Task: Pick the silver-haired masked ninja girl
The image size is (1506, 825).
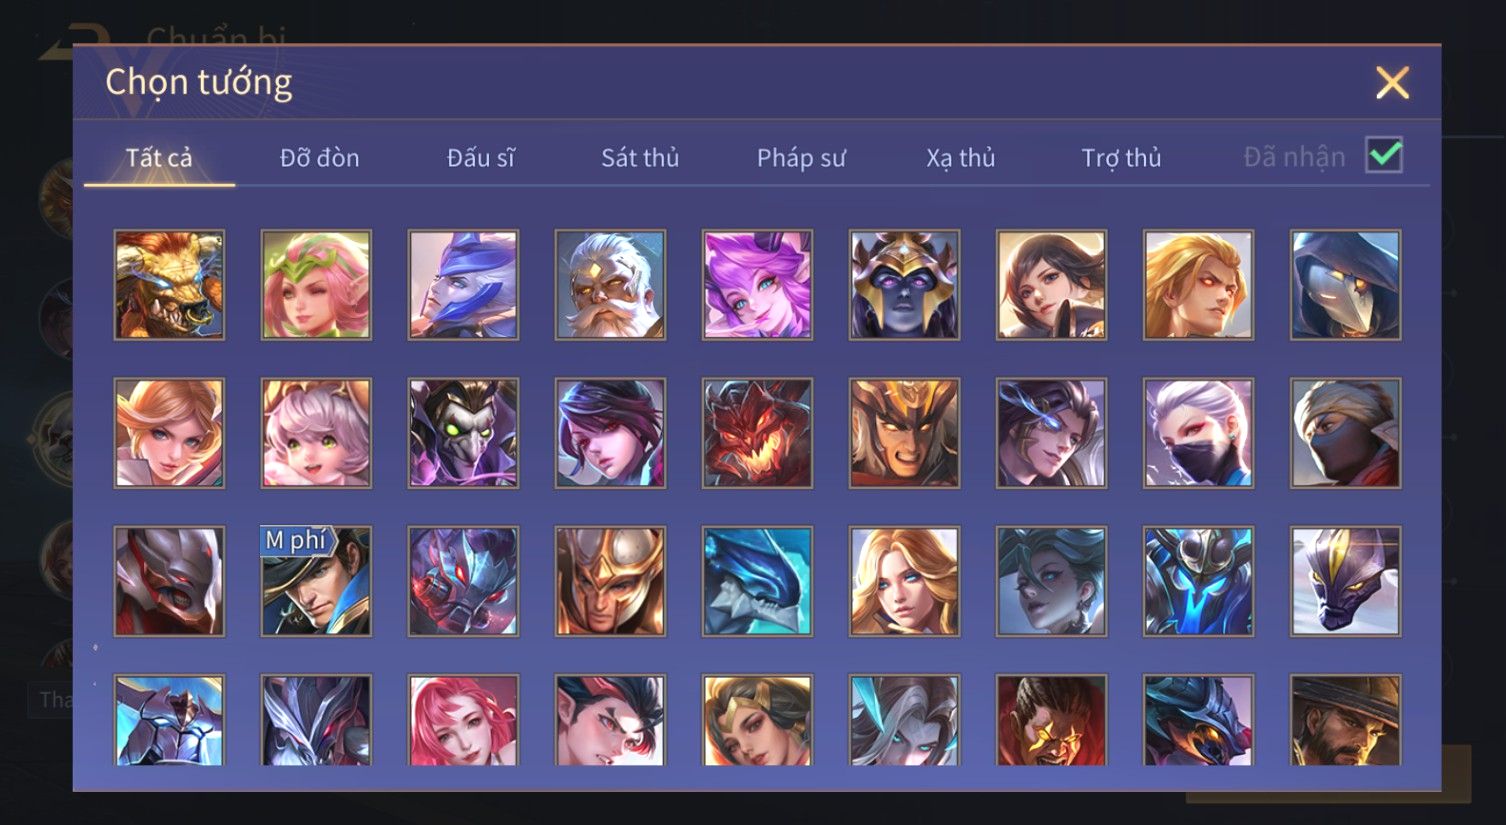Action: coord(1198,433)
